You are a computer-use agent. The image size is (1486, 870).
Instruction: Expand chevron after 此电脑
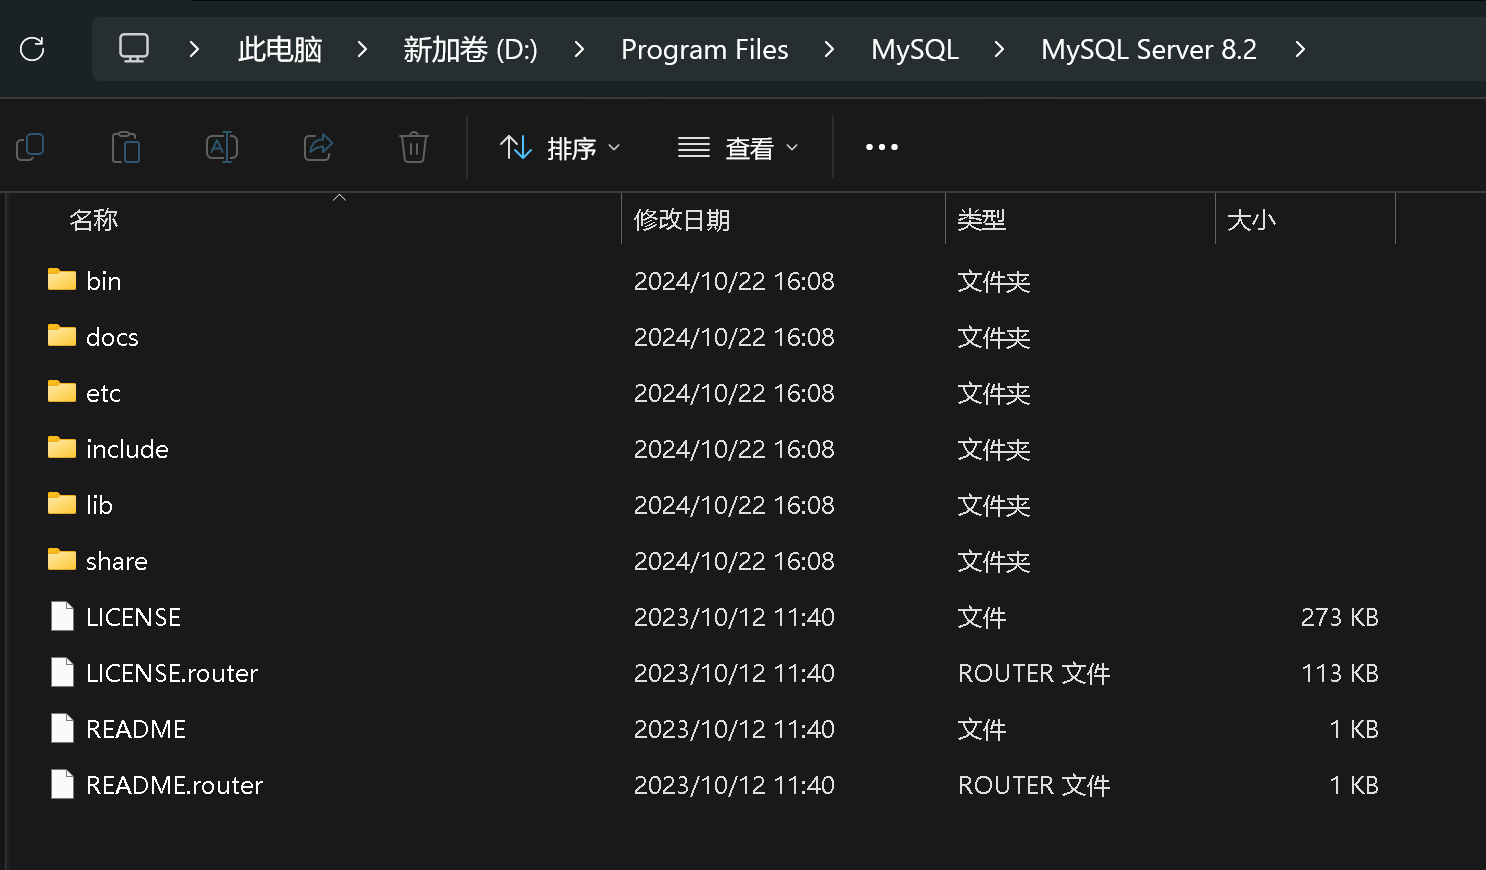(362, 49)
